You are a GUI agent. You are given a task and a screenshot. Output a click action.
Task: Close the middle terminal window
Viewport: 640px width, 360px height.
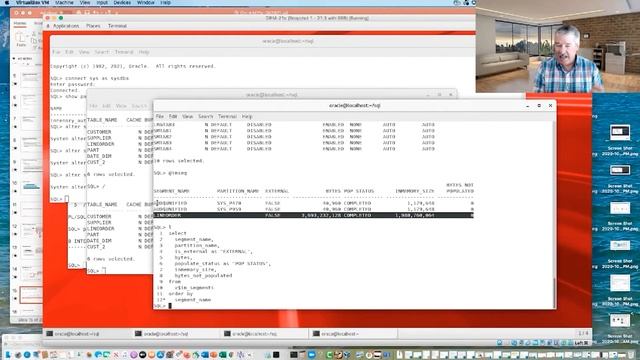[451, 95]
